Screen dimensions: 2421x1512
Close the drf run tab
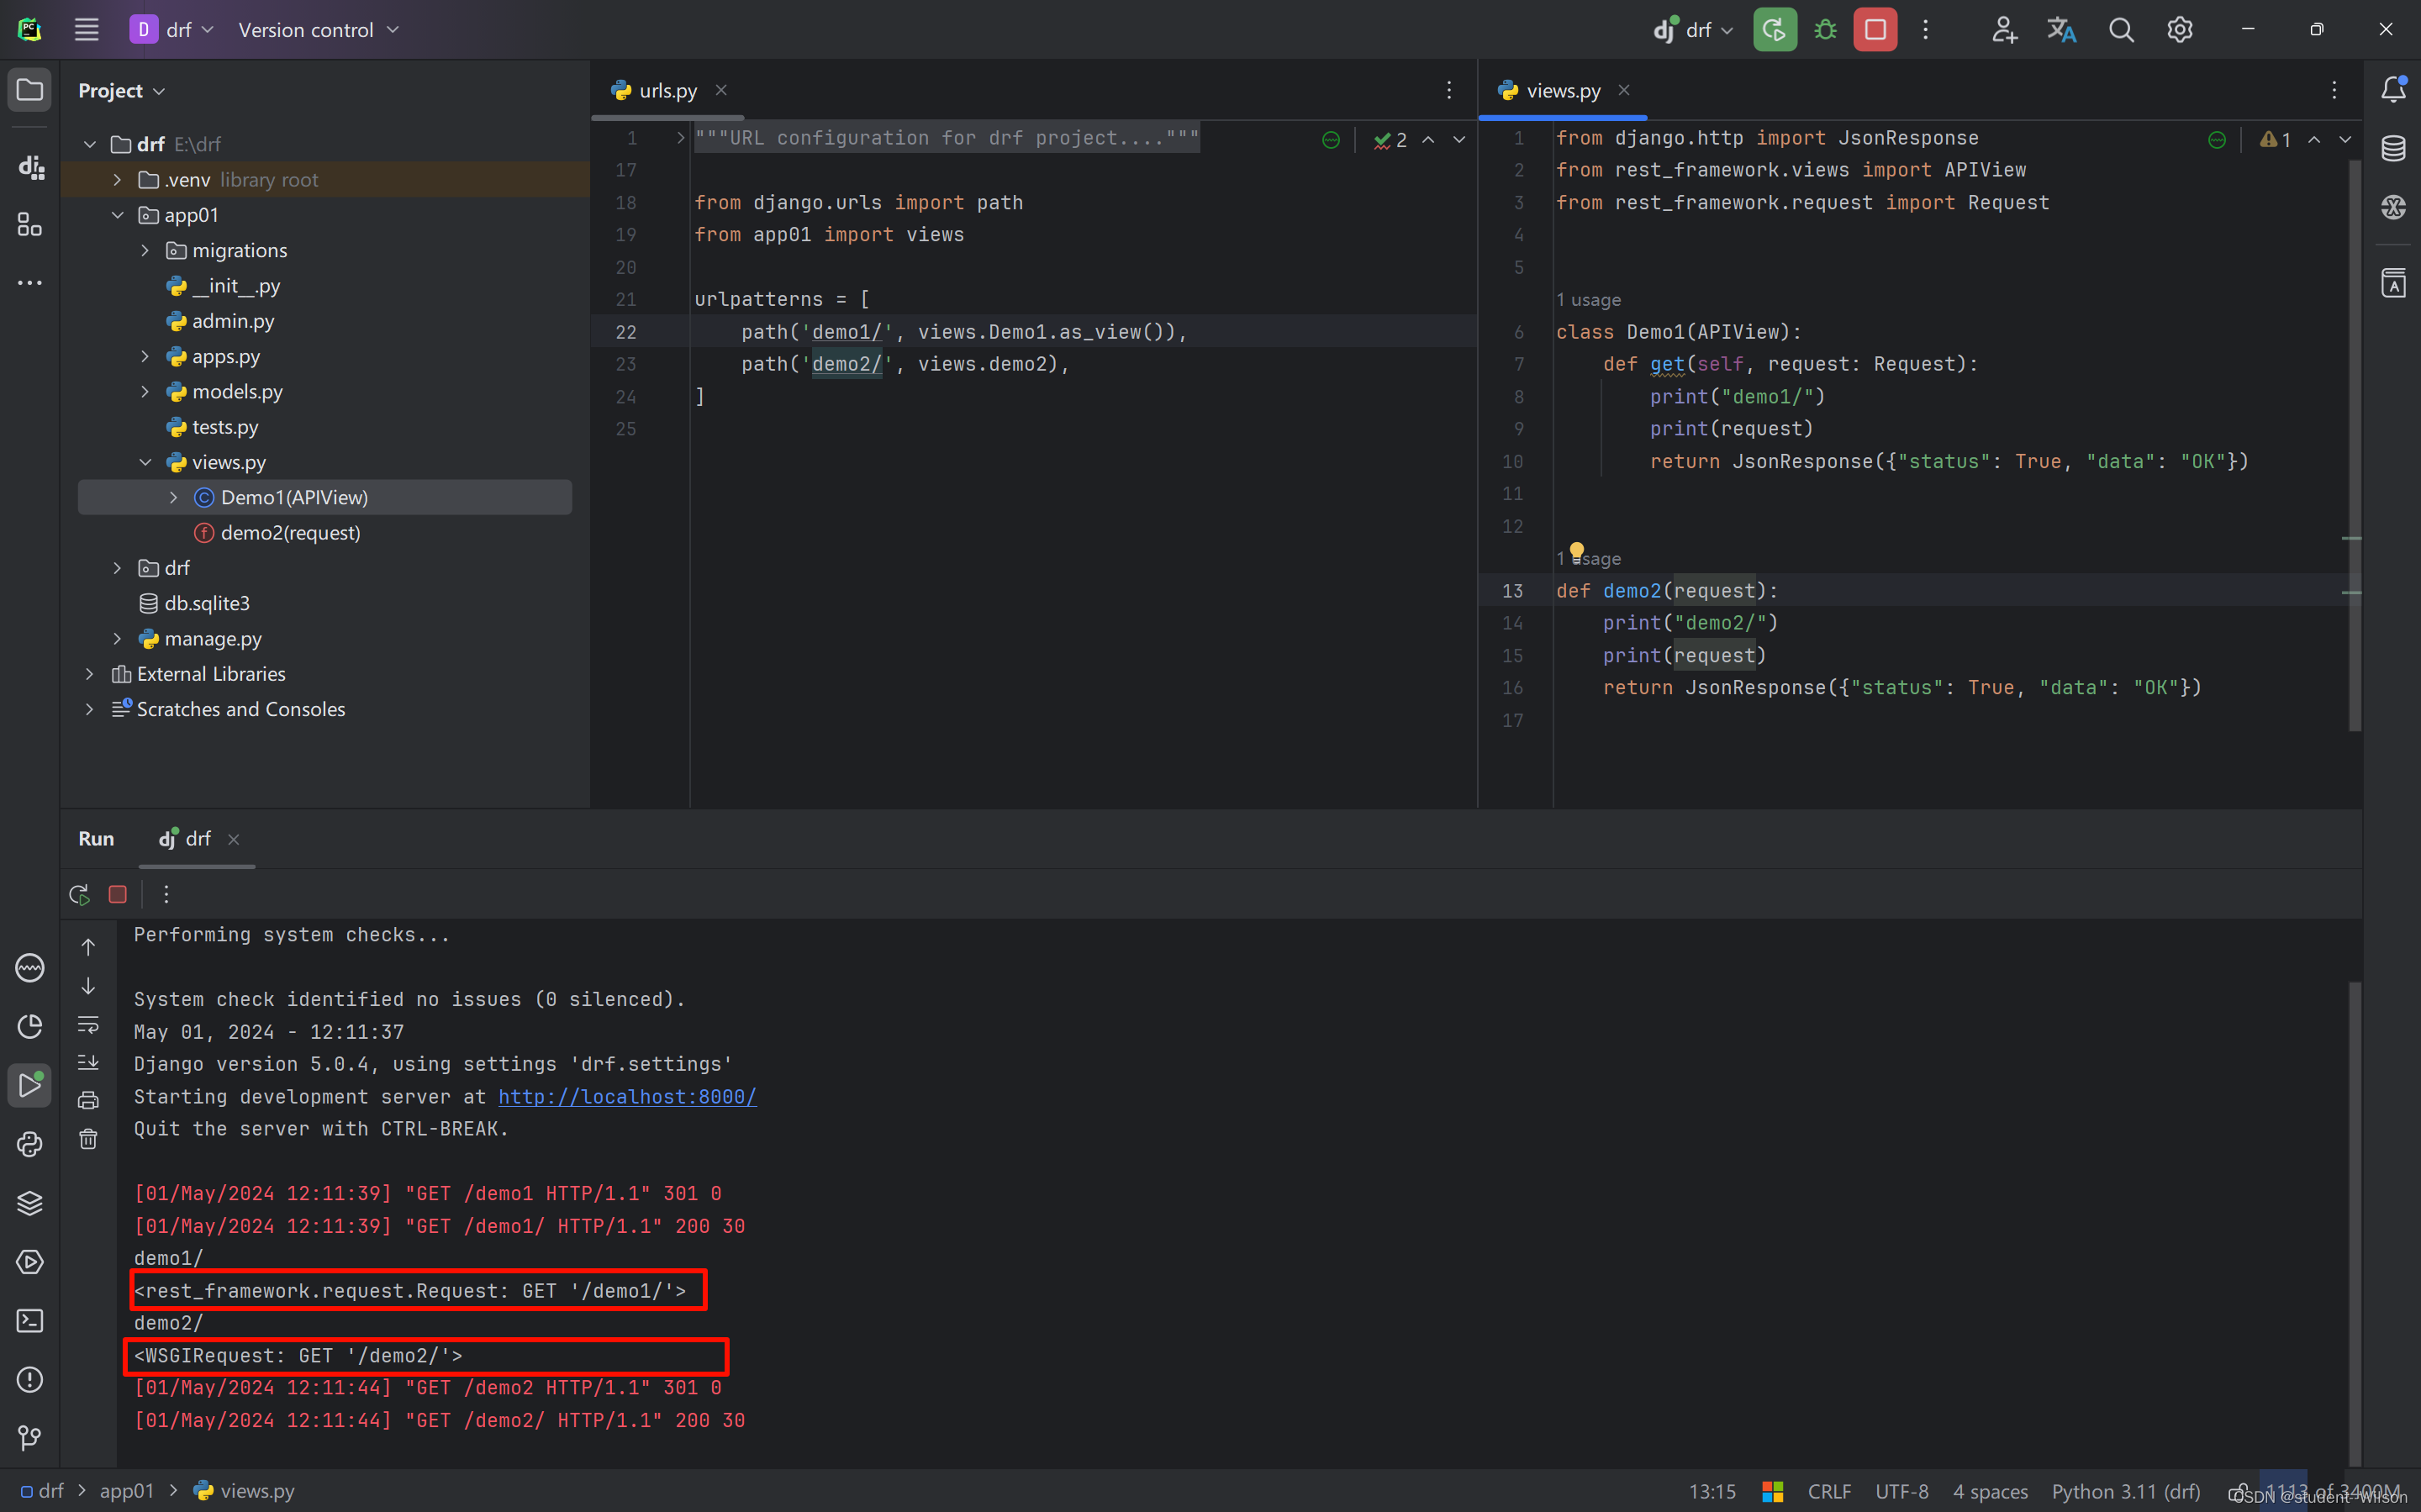pyautogui.click(x=234, y=840)
